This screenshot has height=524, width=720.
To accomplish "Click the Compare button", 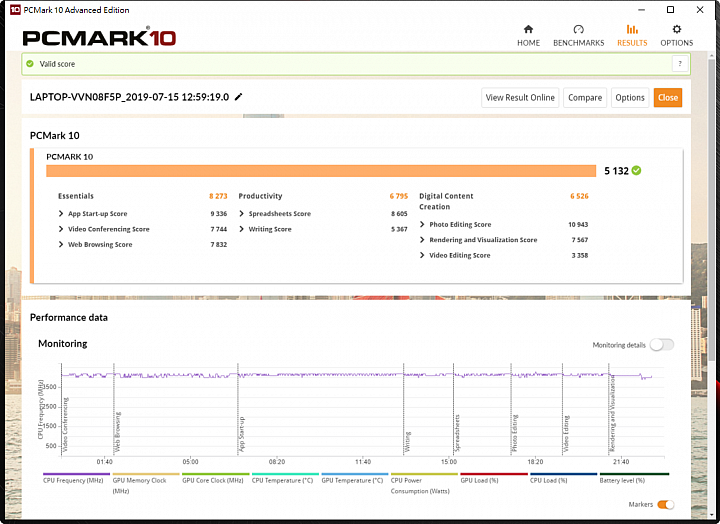I will (x=585, y=97).
